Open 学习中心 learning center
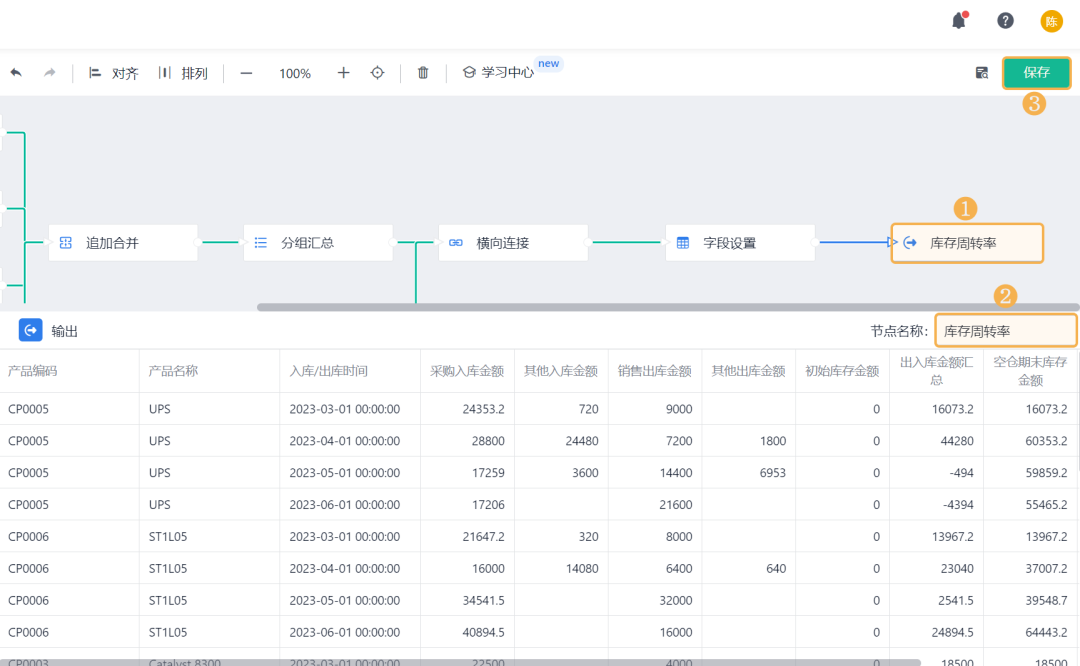This screenshot has height=666, width=1080. pos(498,73)
